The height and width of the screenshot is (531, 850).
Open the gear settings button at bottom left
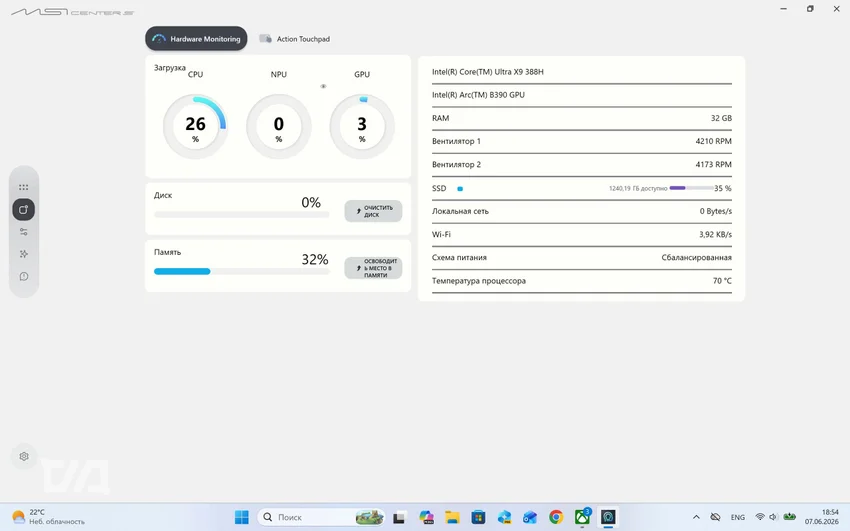click(24, 456)
